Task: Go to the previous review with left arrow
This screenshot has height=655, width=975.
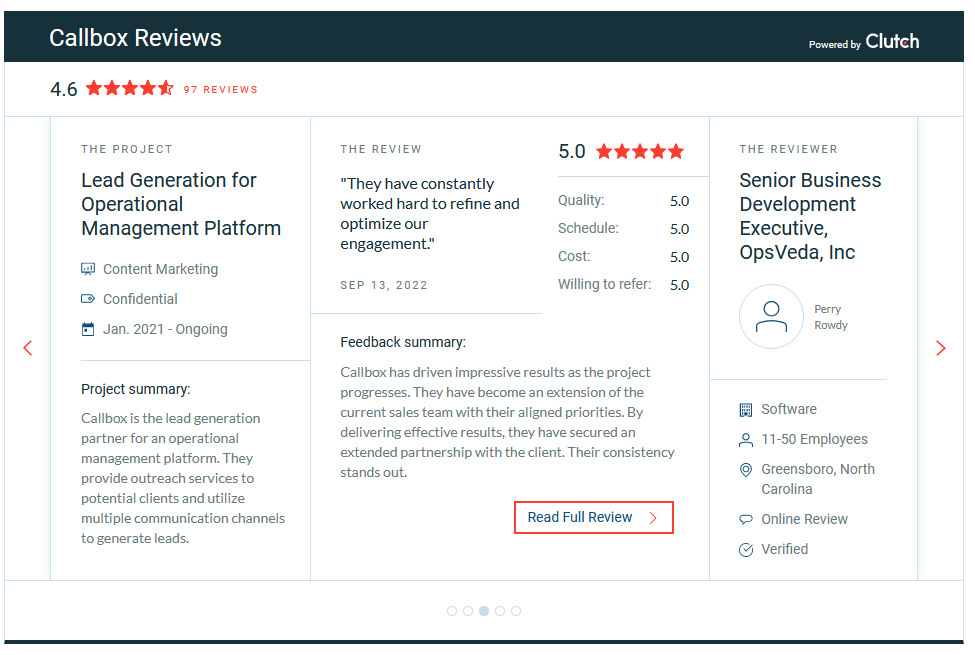Action: tap(27, 348)
